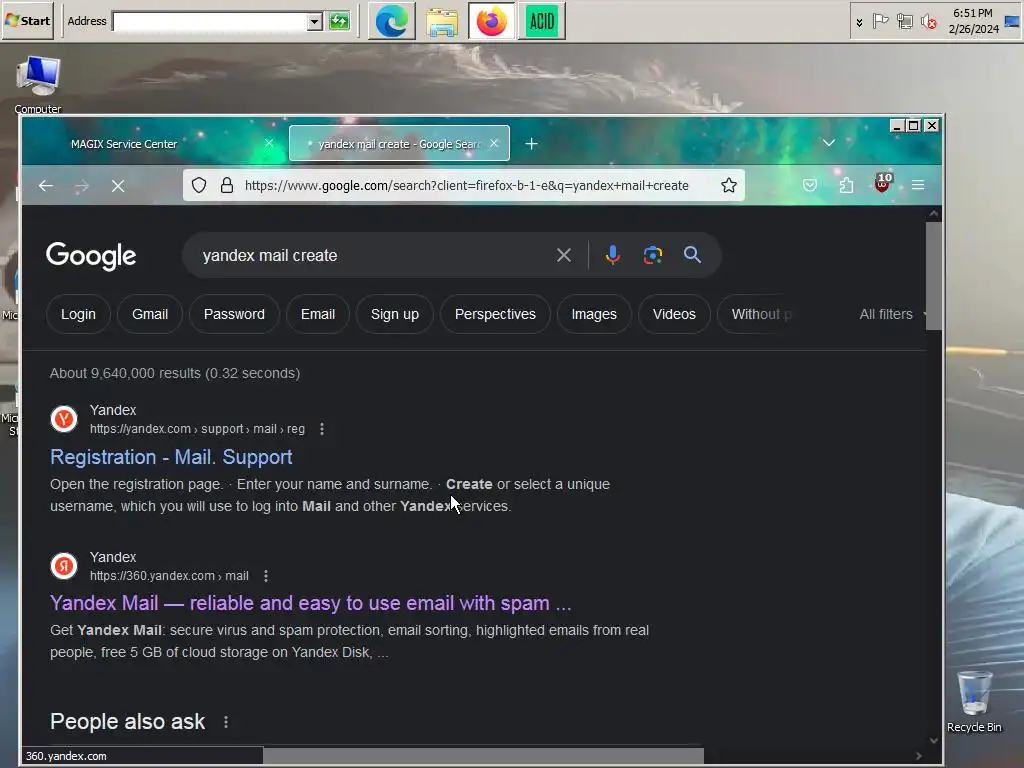Image resolution: width=1024 pixels, height=768 pixels.
Task: Open the Firefox hamburger menu
Action: (x=918, y=185)
